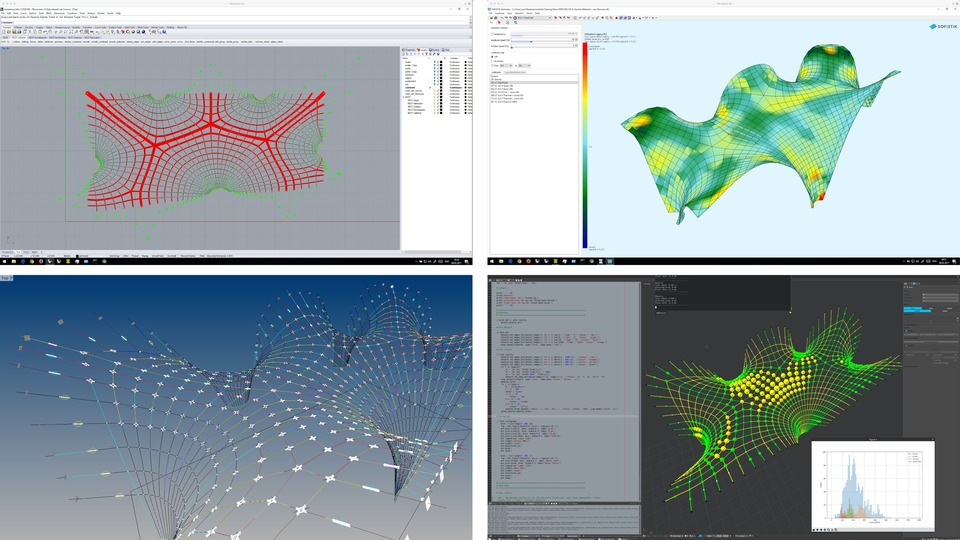Click the SOFiSTiK logo in the viewer
Viewport: 960px width, 540px height.
click(x=943, y=26)
